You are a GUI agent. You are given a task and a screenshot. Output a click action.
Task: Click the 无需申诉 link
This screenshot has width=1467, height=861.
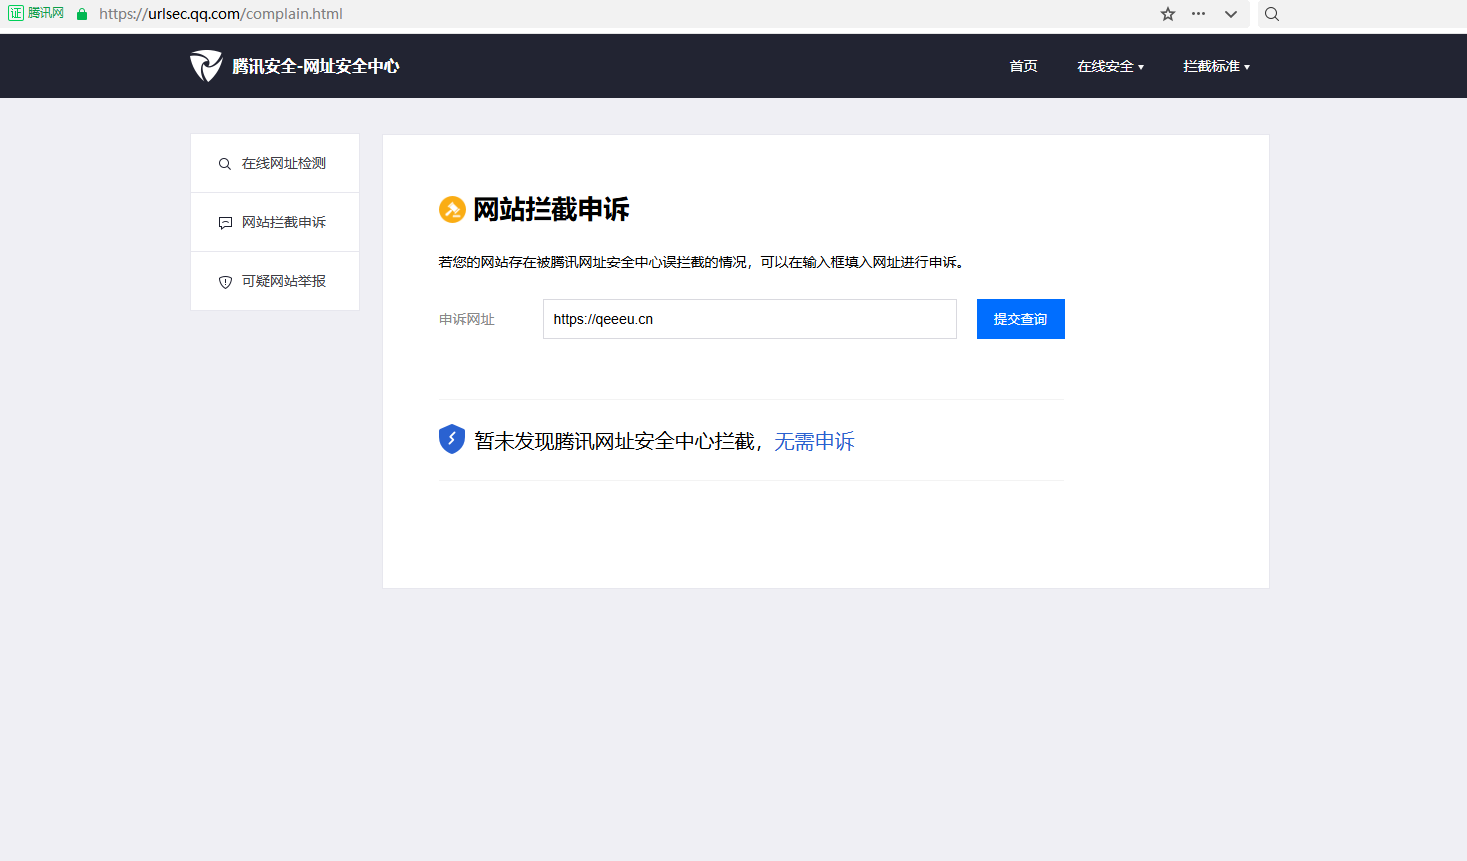(x=814, y=441)
